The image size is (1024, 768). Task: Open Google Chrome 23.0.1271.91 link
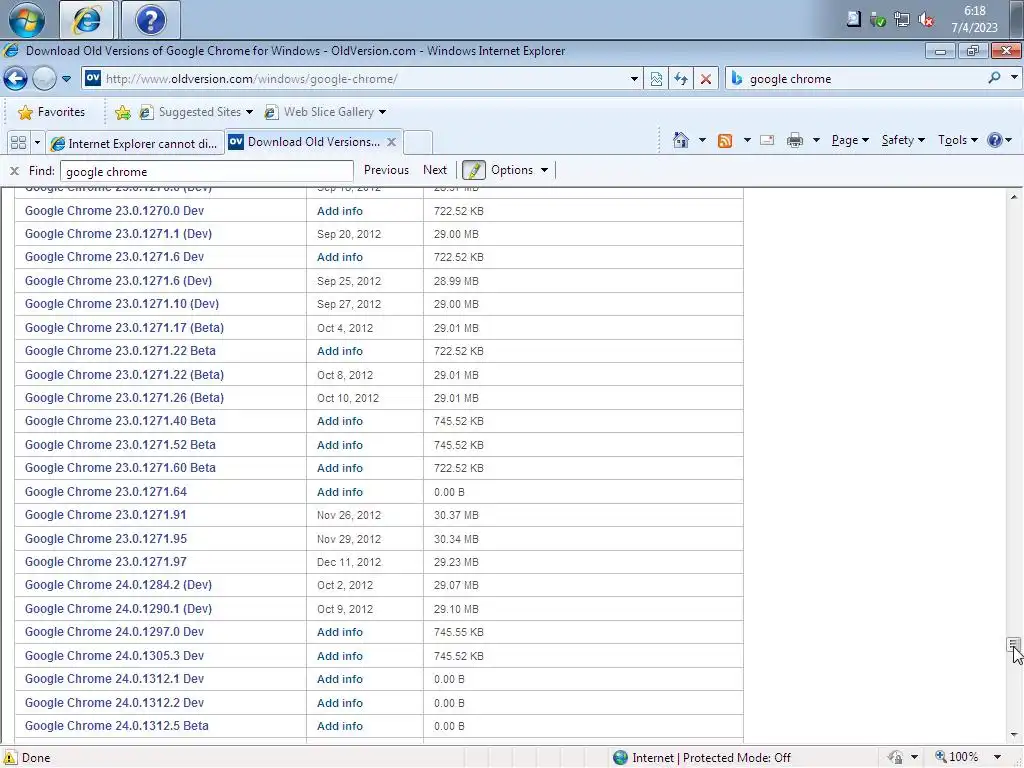[105, 515]
